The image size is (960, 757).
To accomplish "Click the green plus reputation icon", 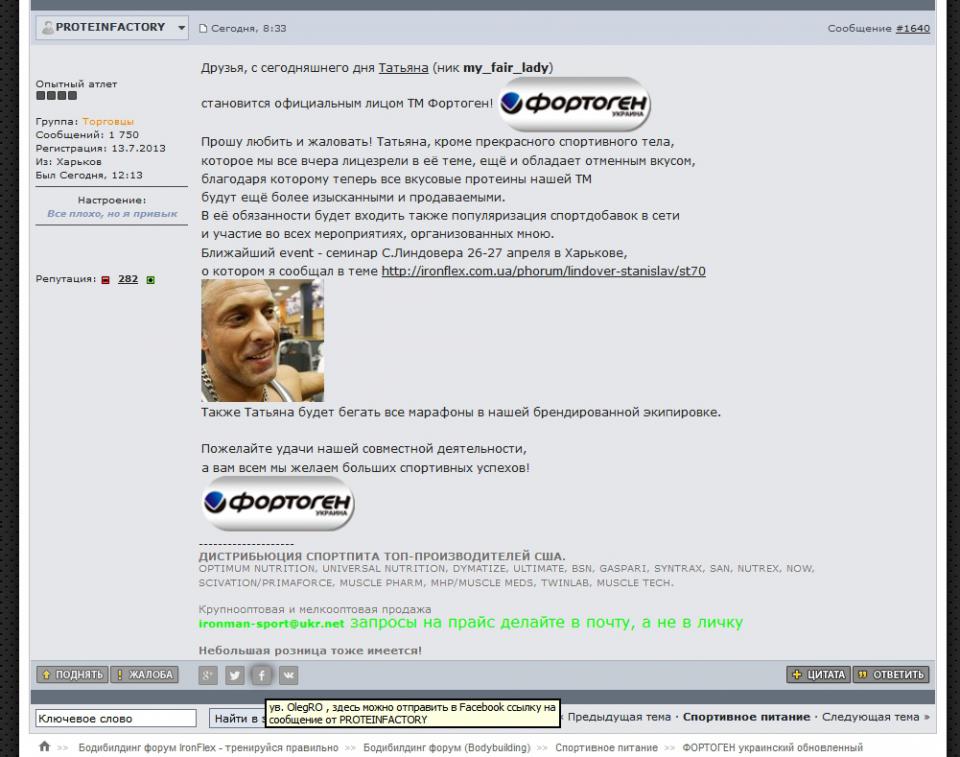I will [151, 280].
